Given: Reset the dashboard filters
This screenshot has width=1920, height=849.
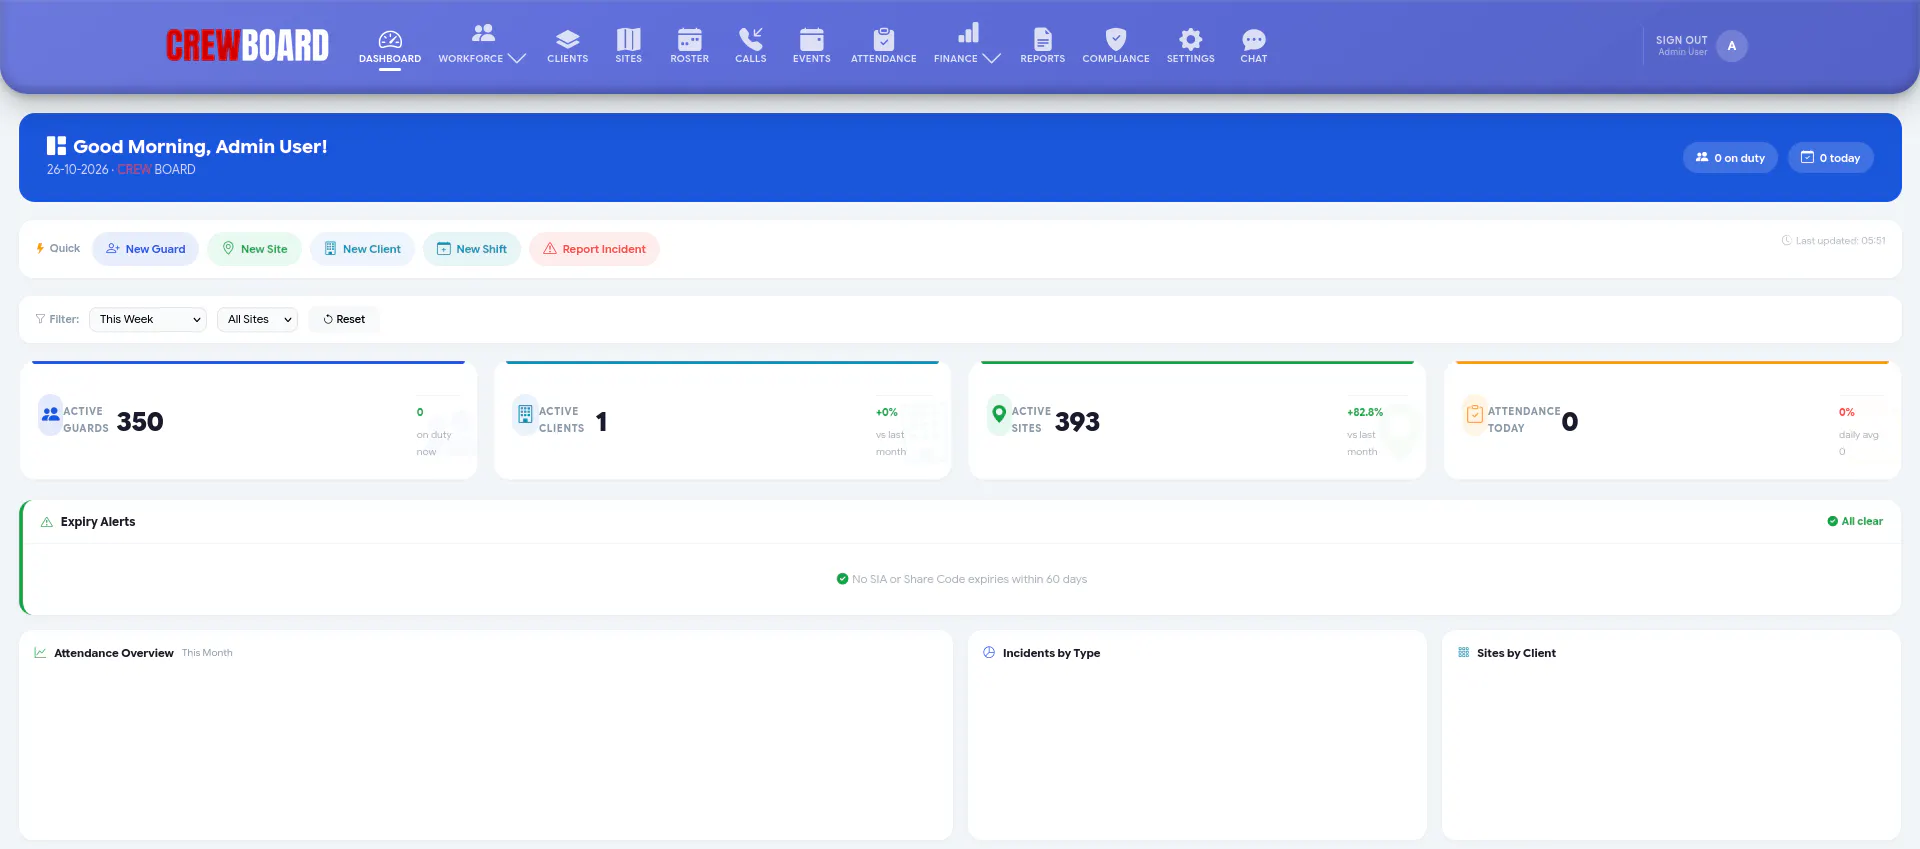Looking at the screenshot, I should (x=344, y=319).
